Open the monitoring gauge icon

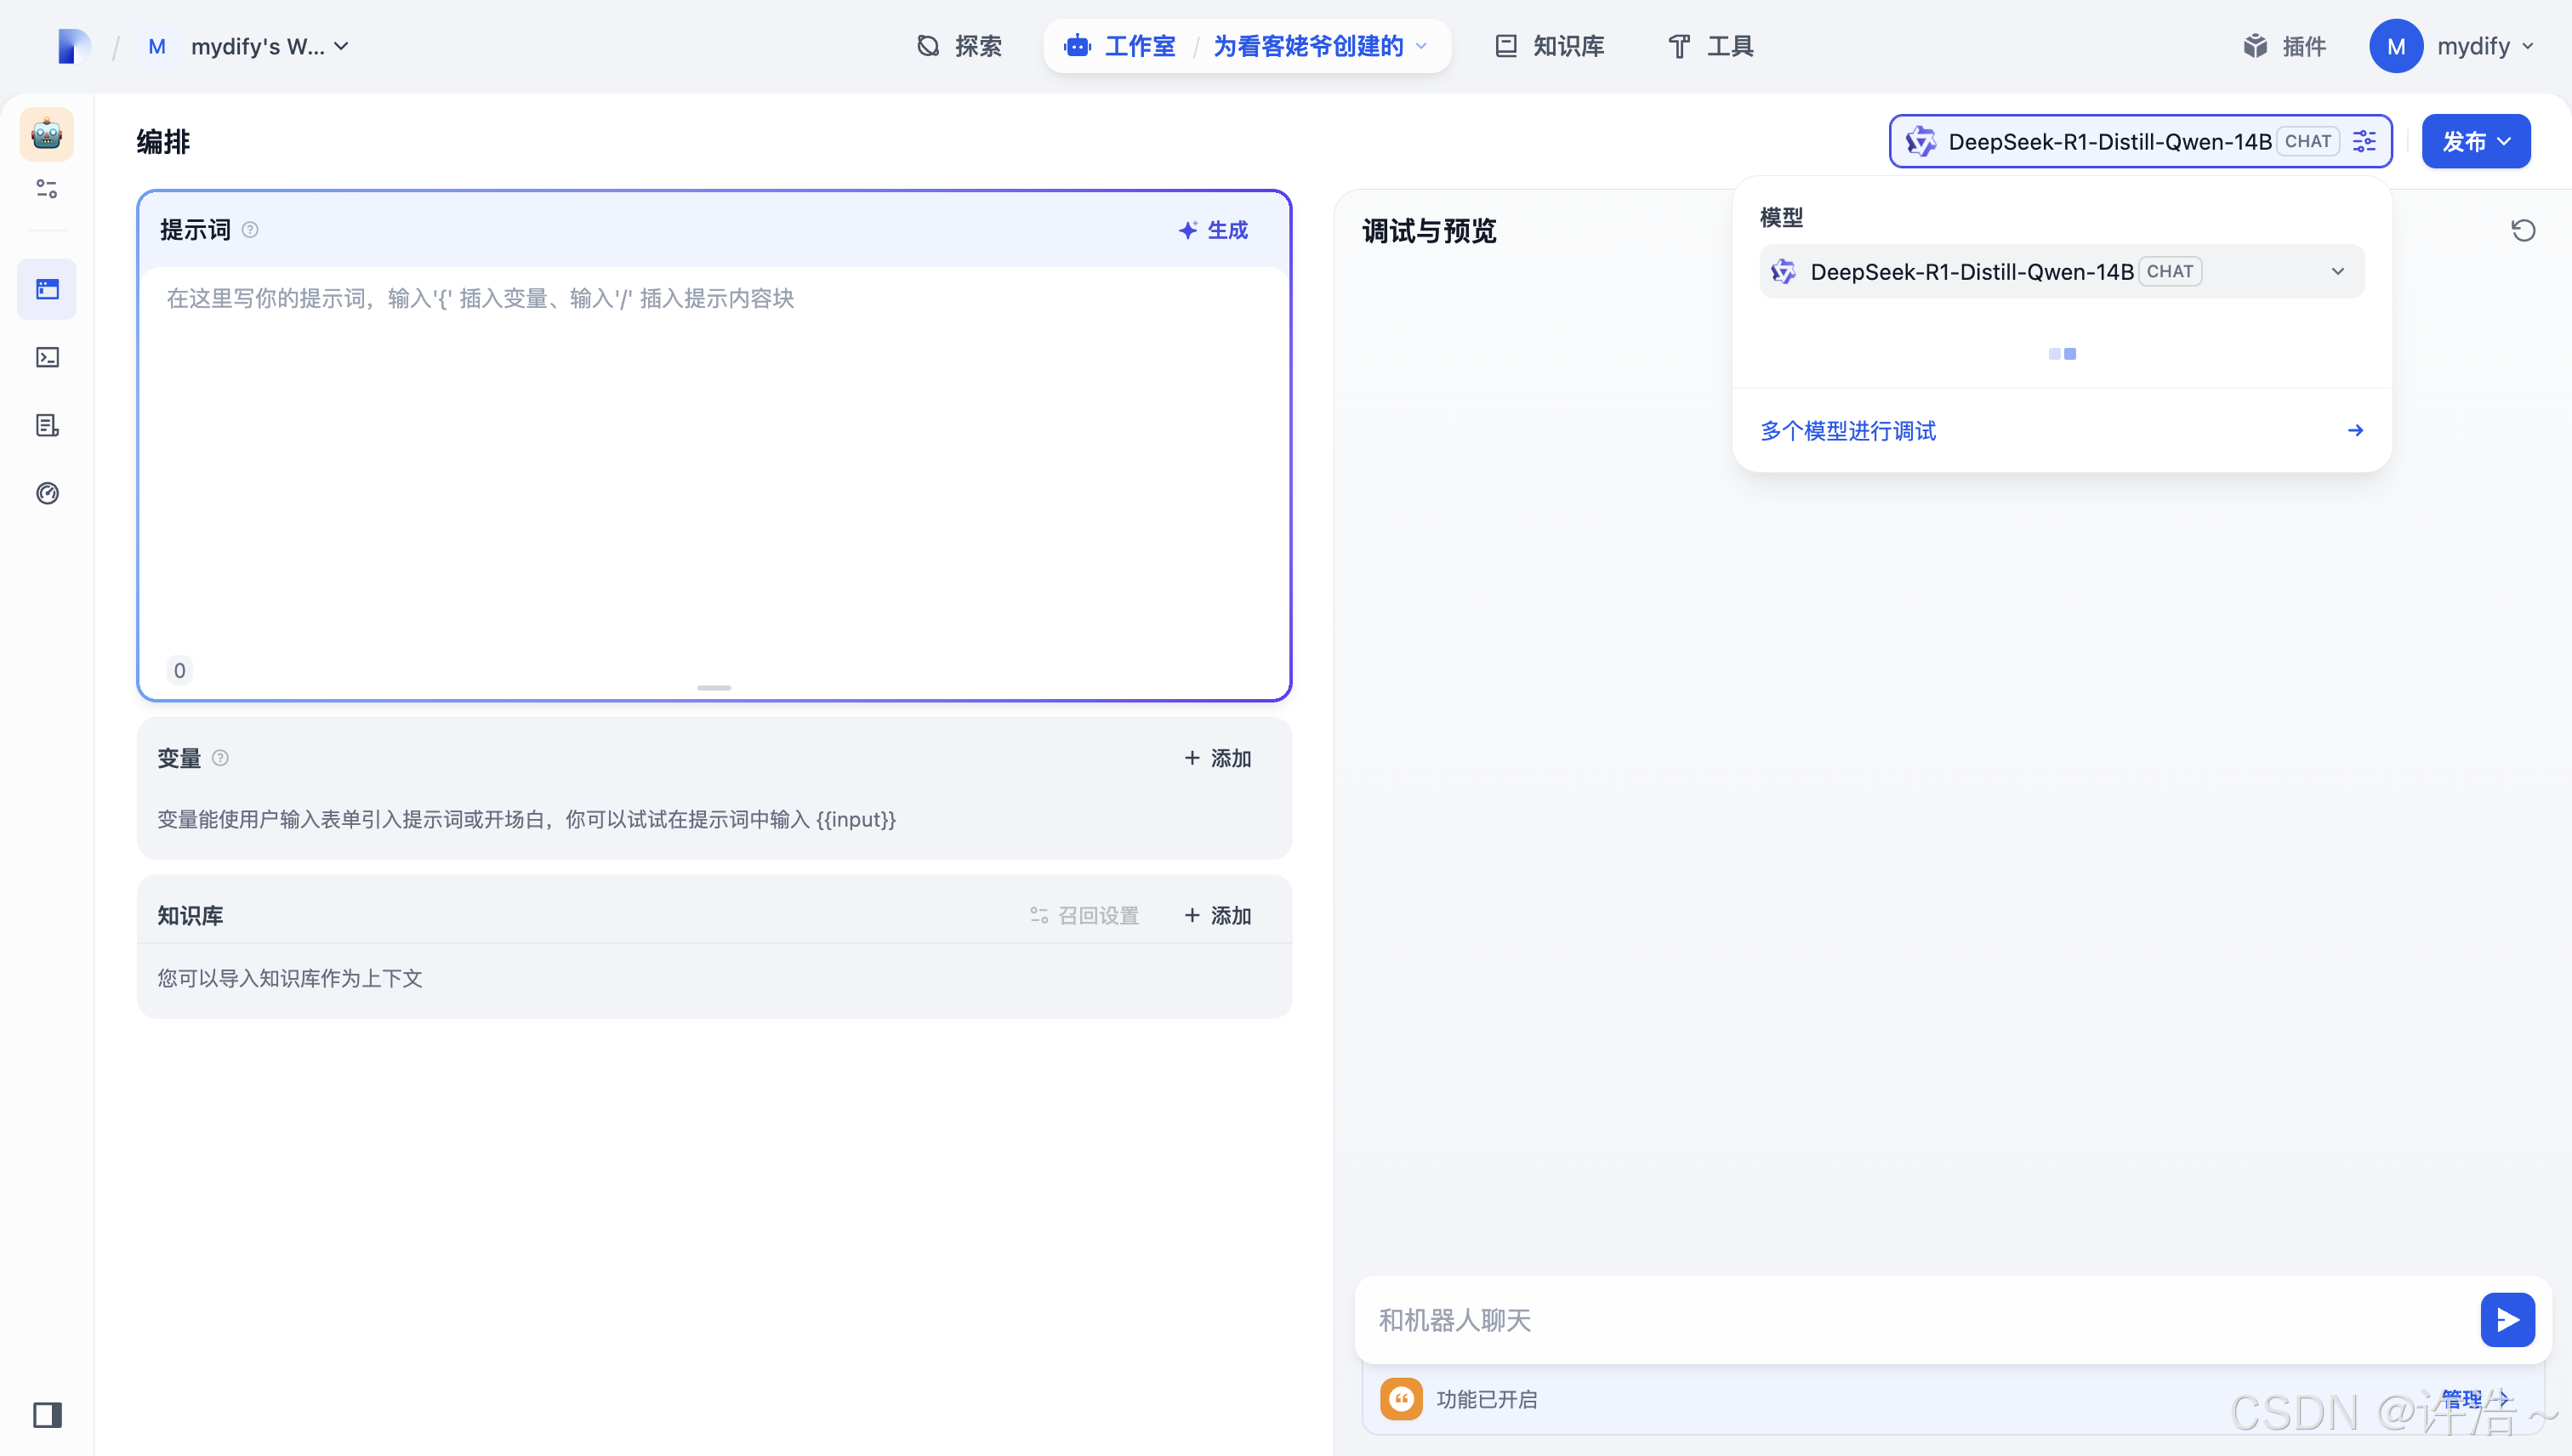pyautogui.click(x=47, y=493)
